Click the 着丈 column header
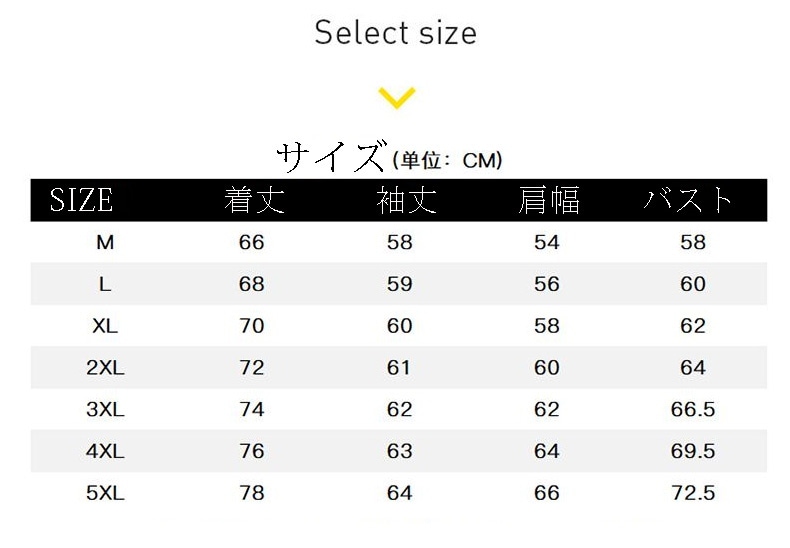Image resolution: width=790 pixels, height=548 pixels. click(x=254, y=200)
